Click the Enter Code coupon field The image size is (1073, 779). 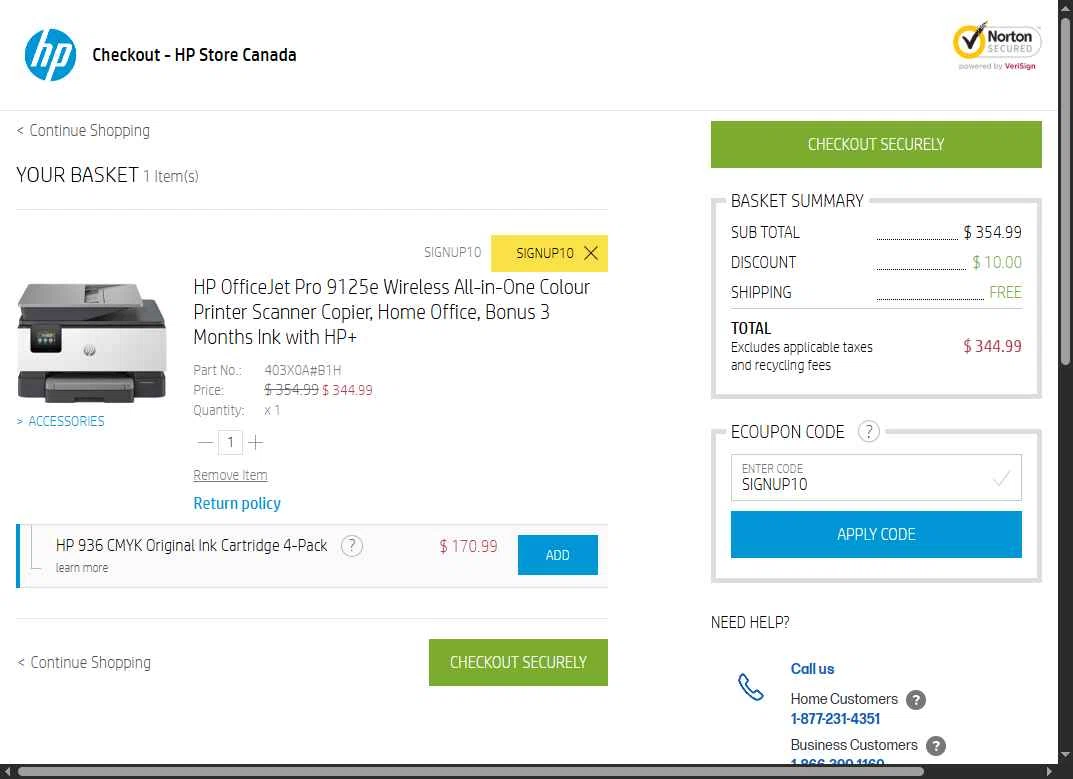tap(876, 478)
